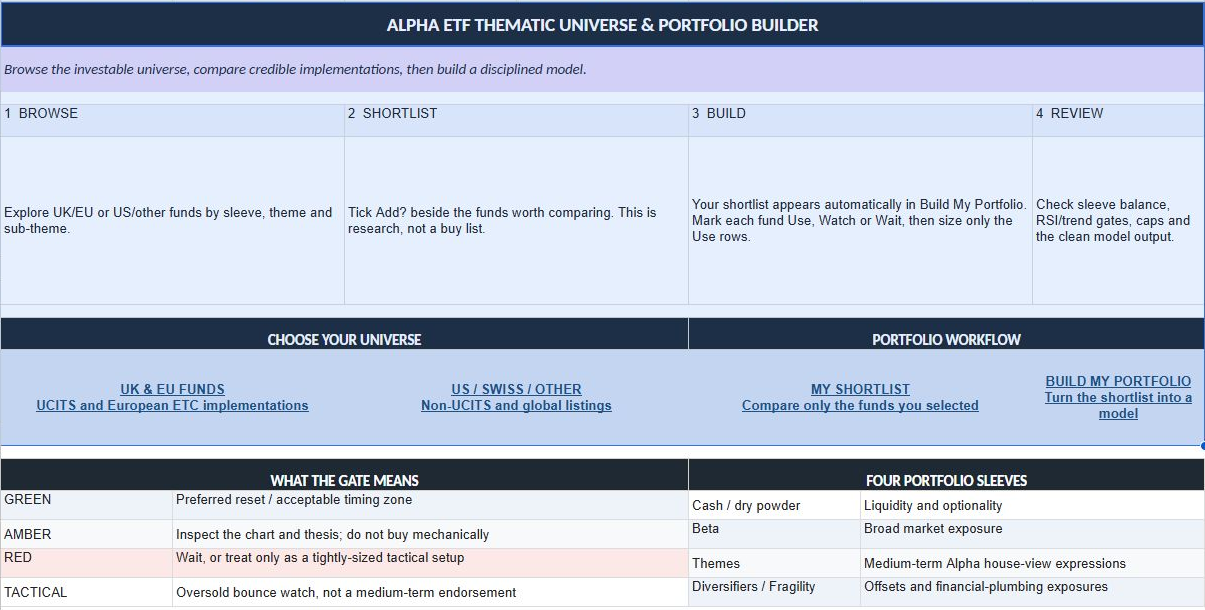Click the PORTFOLIO WORKFLOW header
The image size is (1205, 610).
946,339
